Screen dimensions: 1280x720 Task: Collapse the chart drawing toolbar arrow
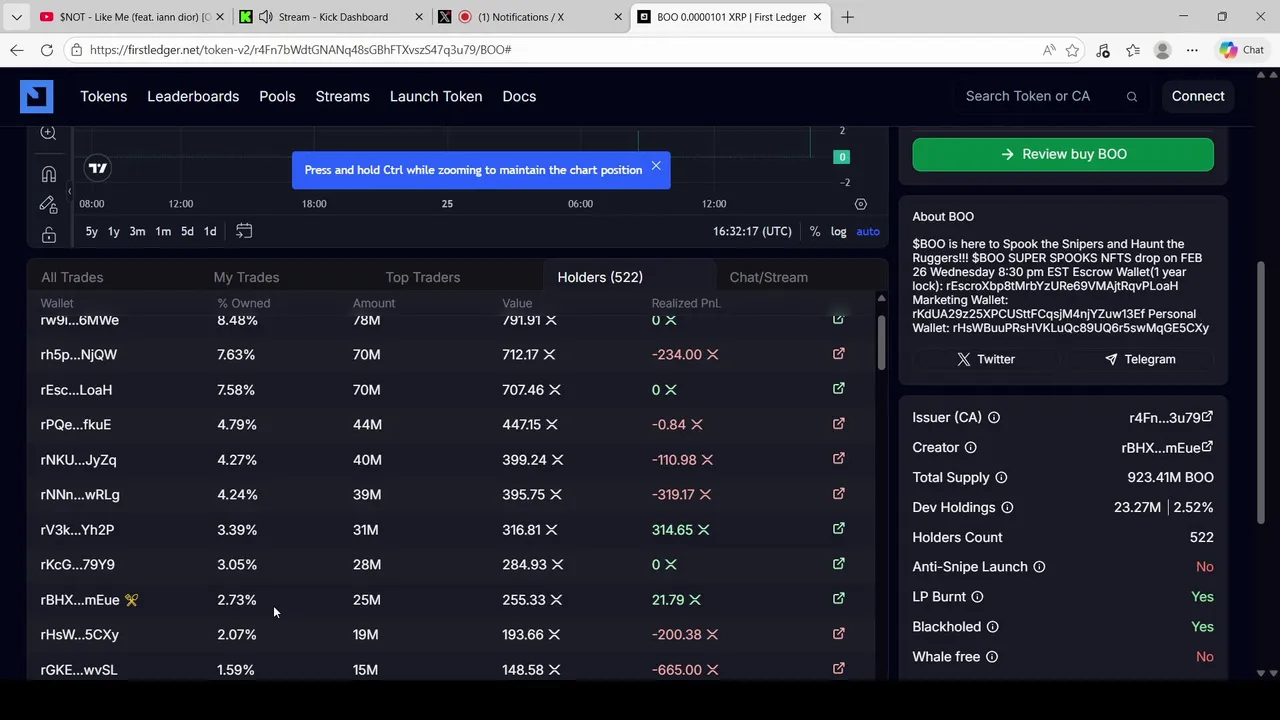pos(69,190)
